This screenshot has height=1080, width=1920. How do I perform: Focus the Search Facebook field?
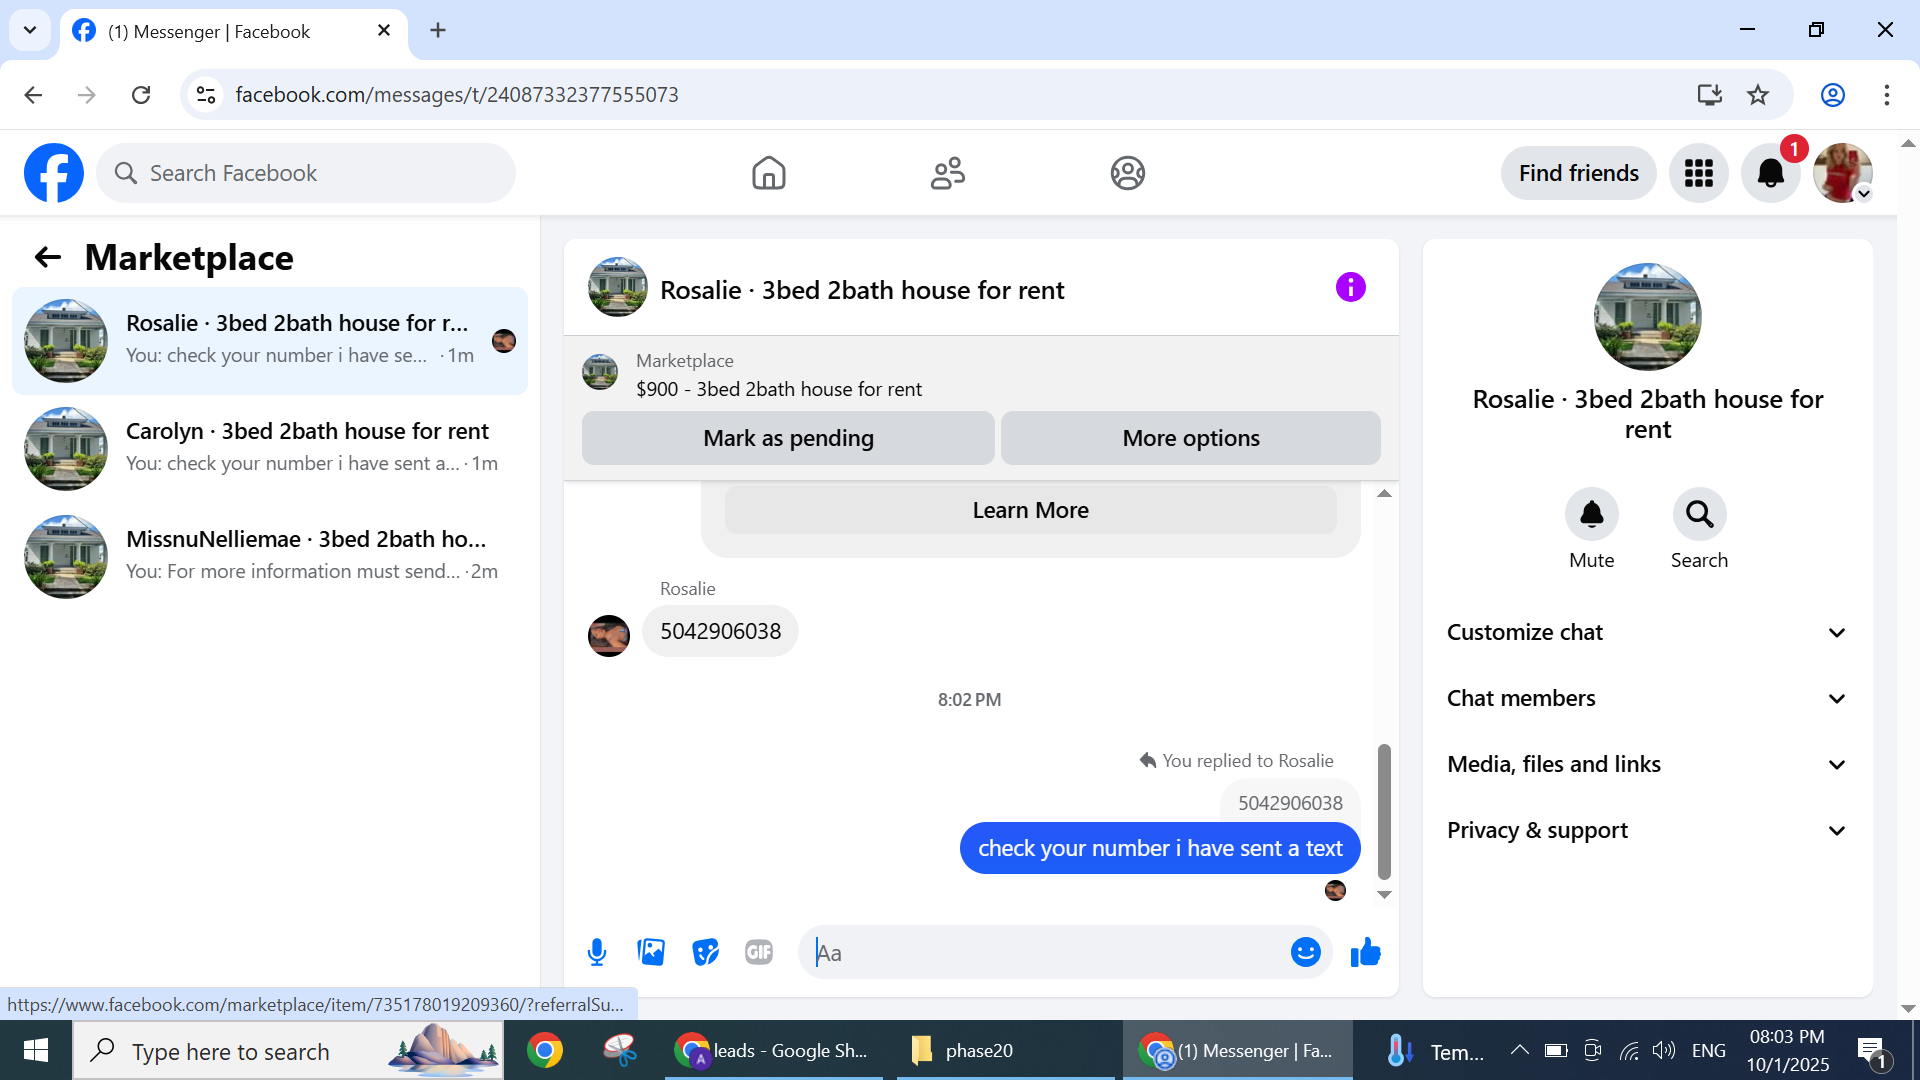[x=306, y=173]
